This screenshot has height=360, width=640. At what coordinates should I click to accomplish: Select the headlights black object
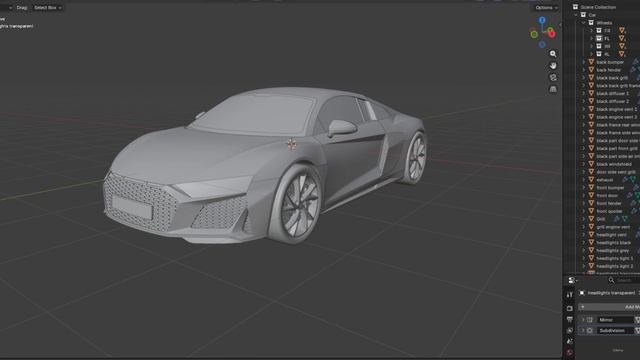(x=613, y=242)
